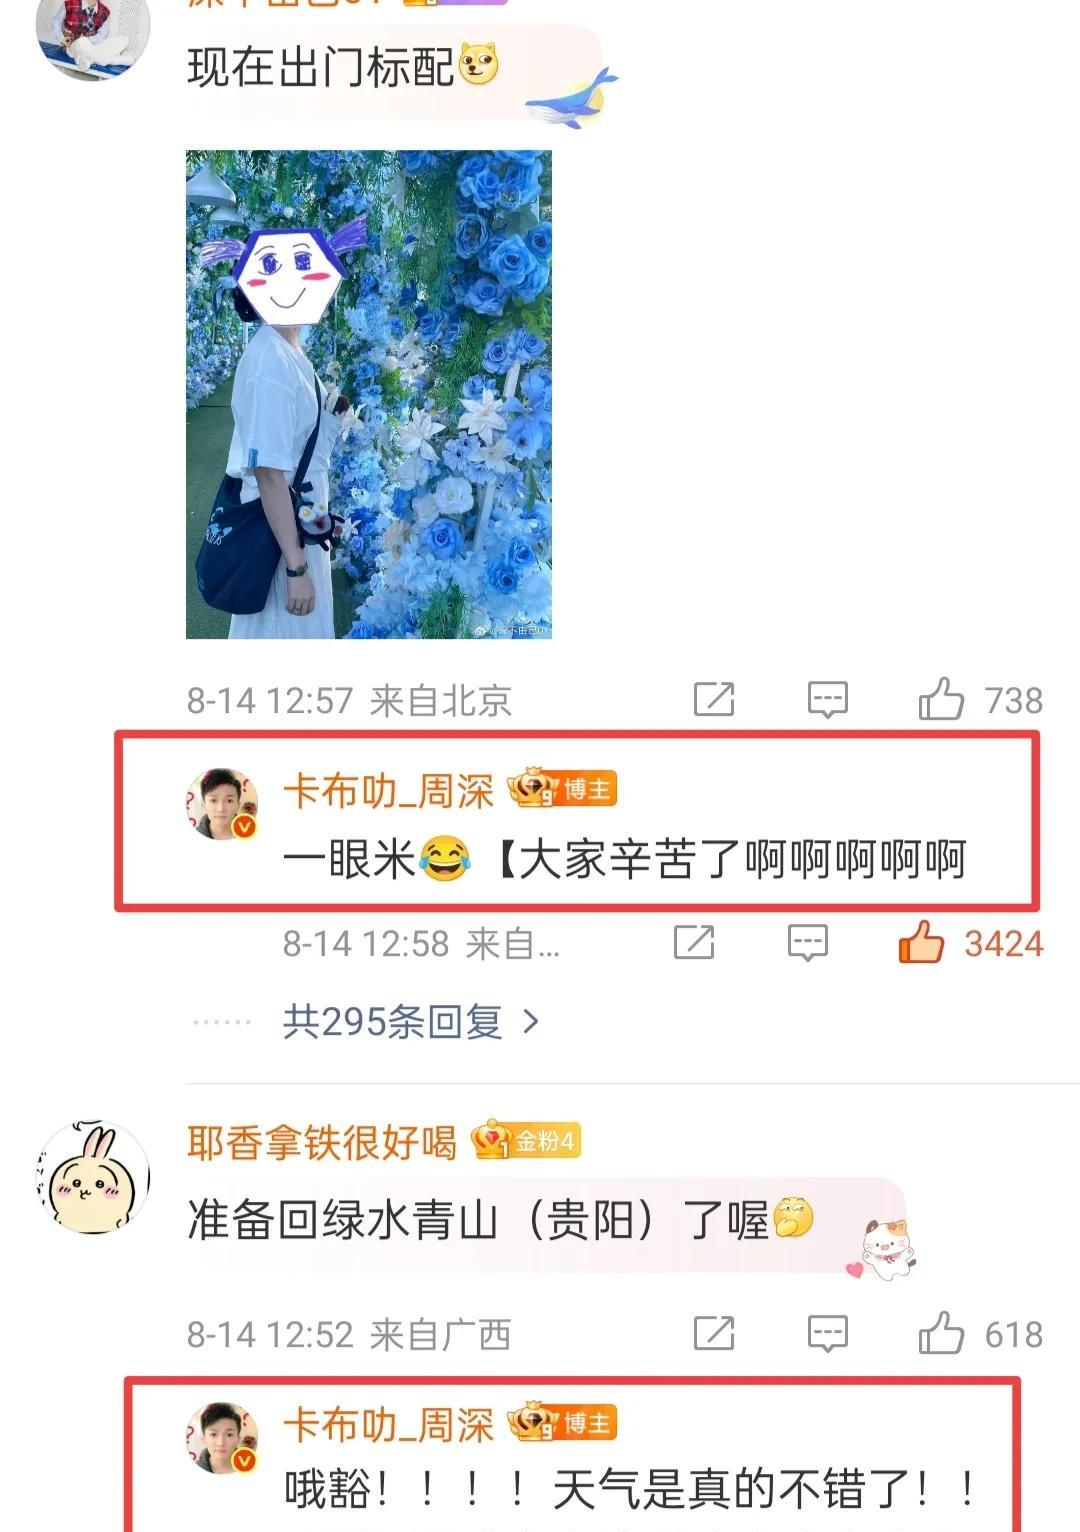Like the 准备回绿水青山 comment (618)
Viewport: 1080px width, 1532px height.
click(941, 1333)
